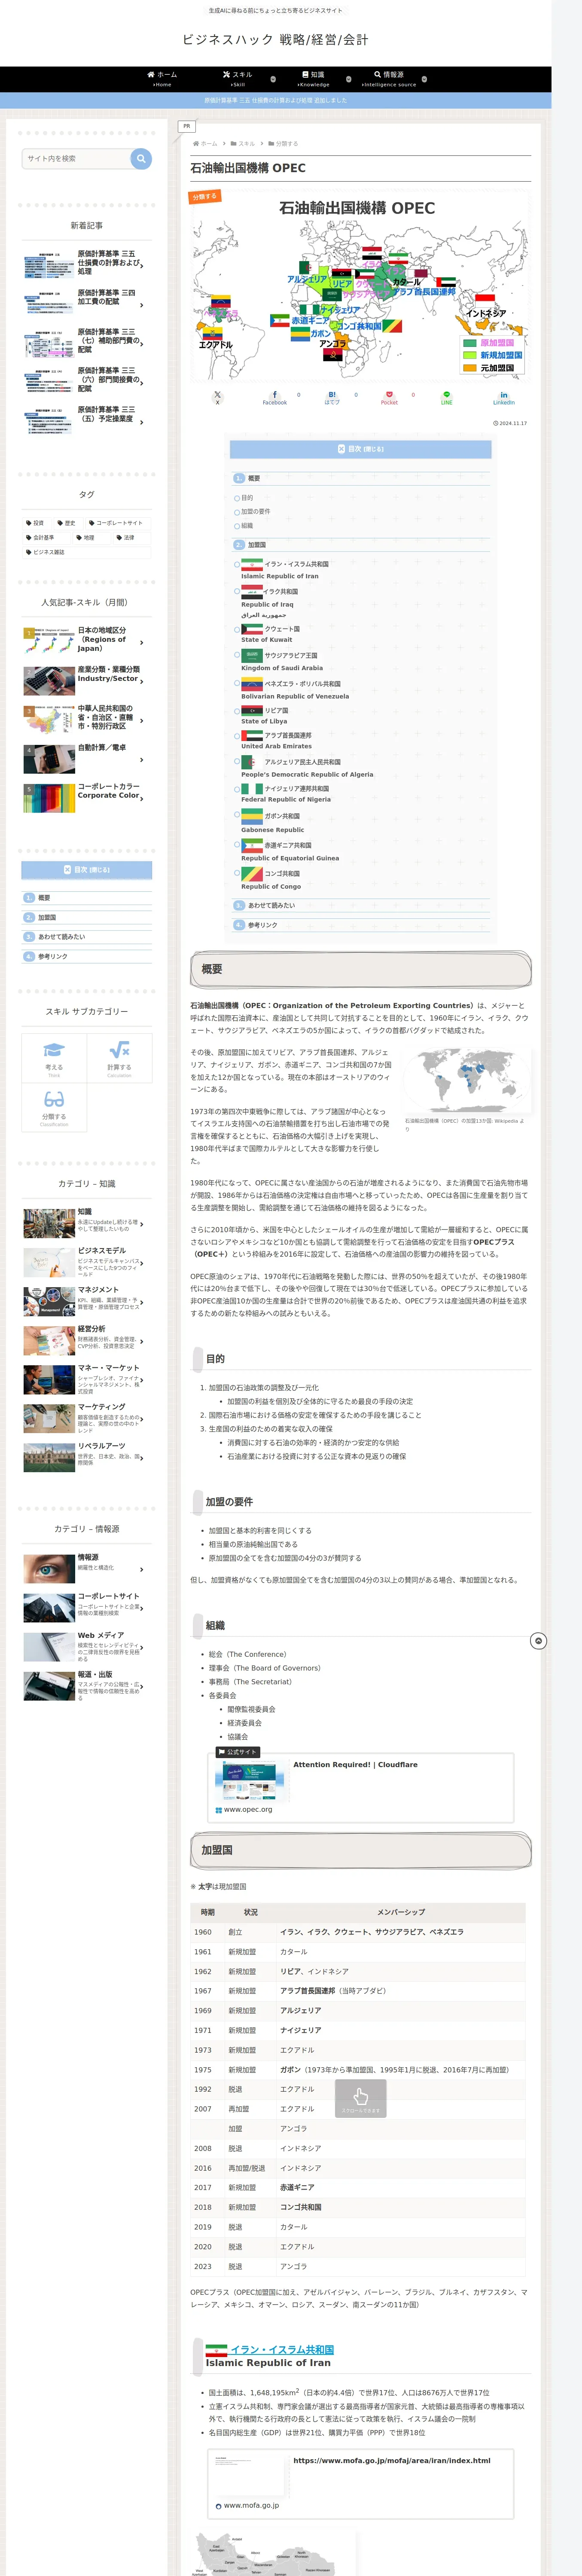Open the 知識 (Knowledge) navigation item
Viewport: 582px width, 2576px height.
[x=313, y=78]
